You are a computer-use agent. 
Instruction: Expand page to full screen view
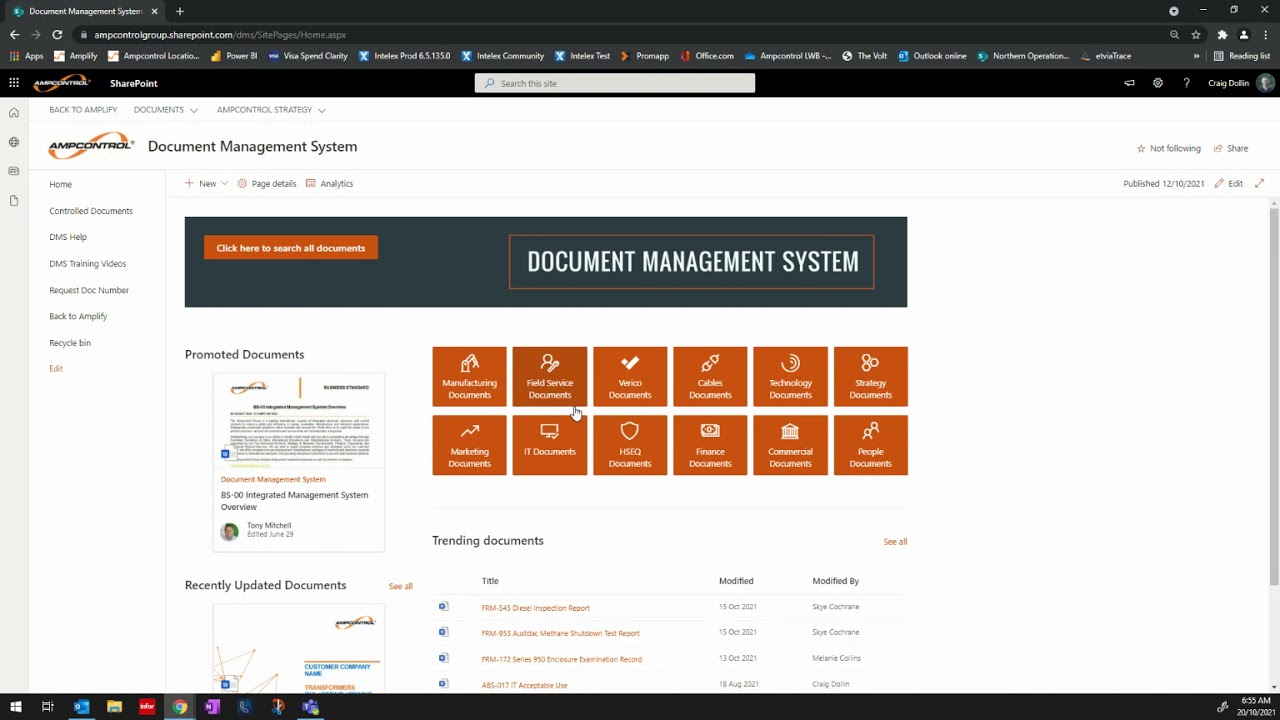tap(1259, 183)
